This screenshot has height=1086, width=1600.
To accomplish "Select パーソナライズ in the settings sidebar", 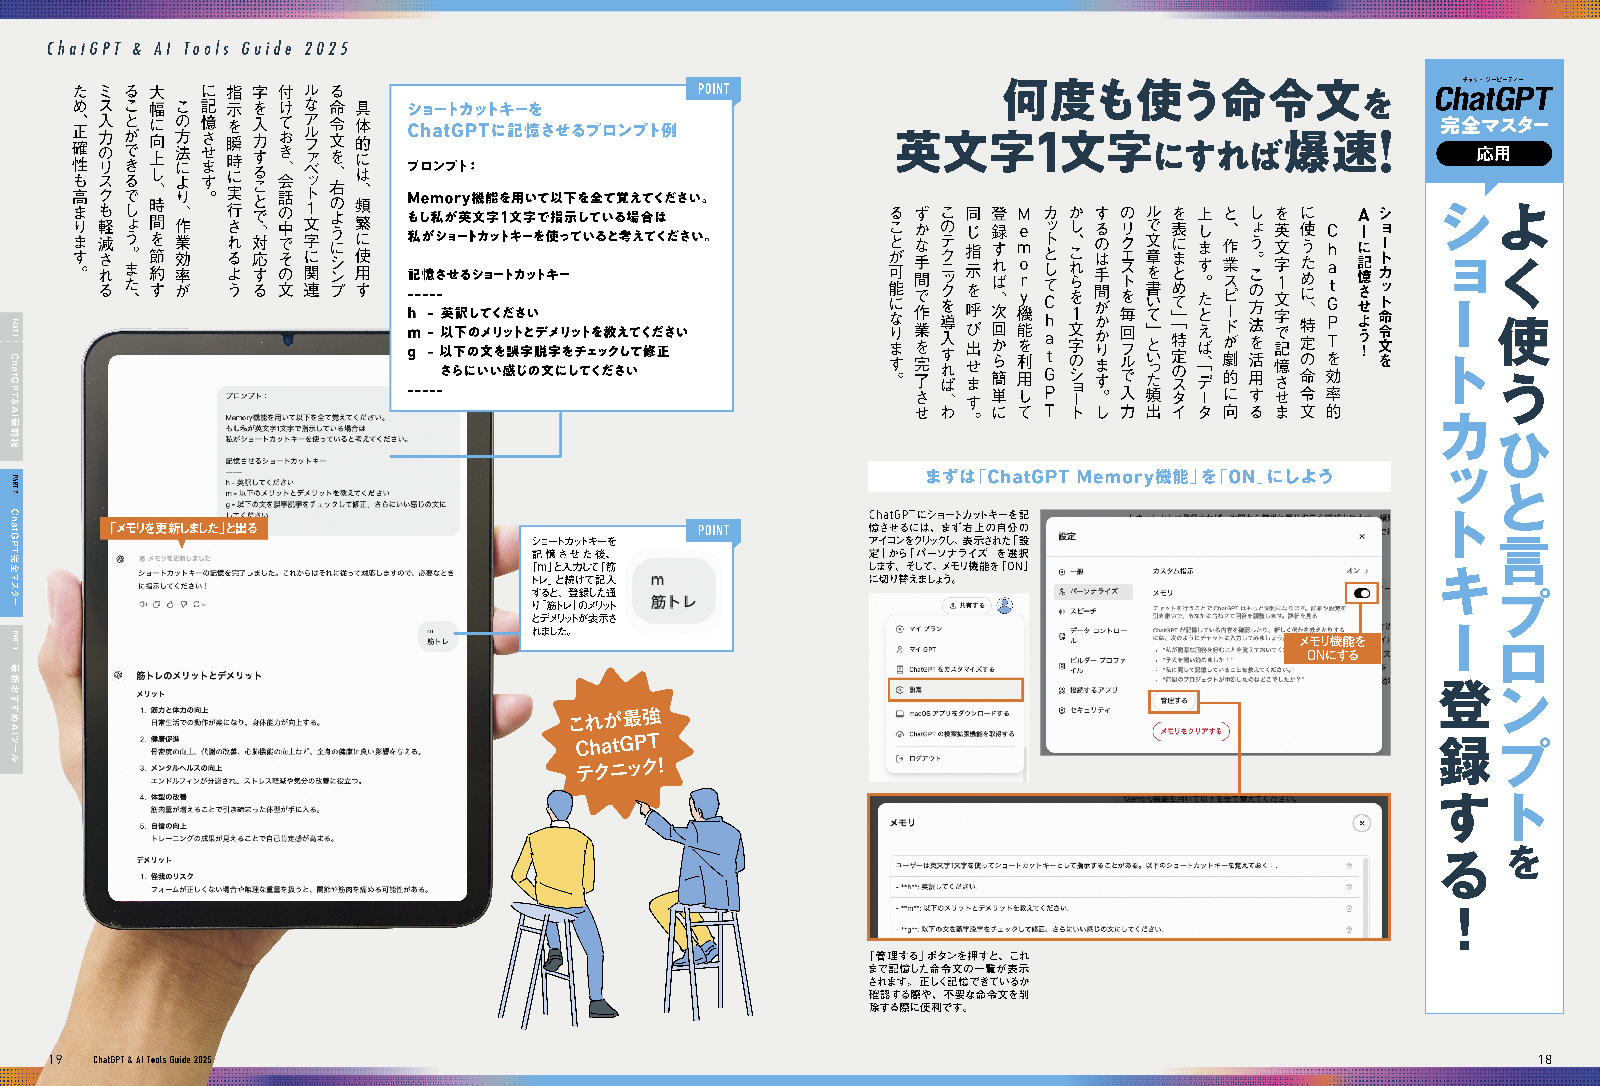I will 1094,591.
